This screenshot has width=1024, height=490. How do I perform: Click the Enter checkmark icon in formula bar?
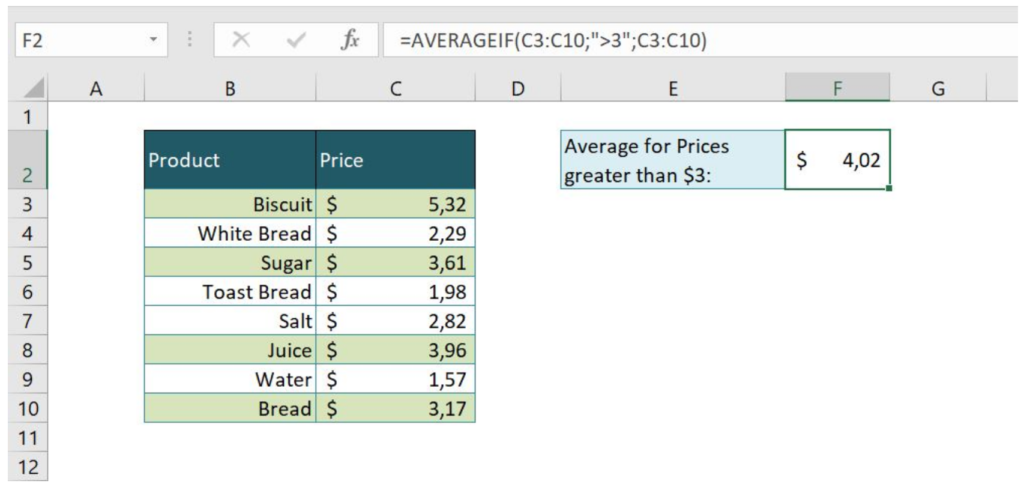[x=295, y=41]
